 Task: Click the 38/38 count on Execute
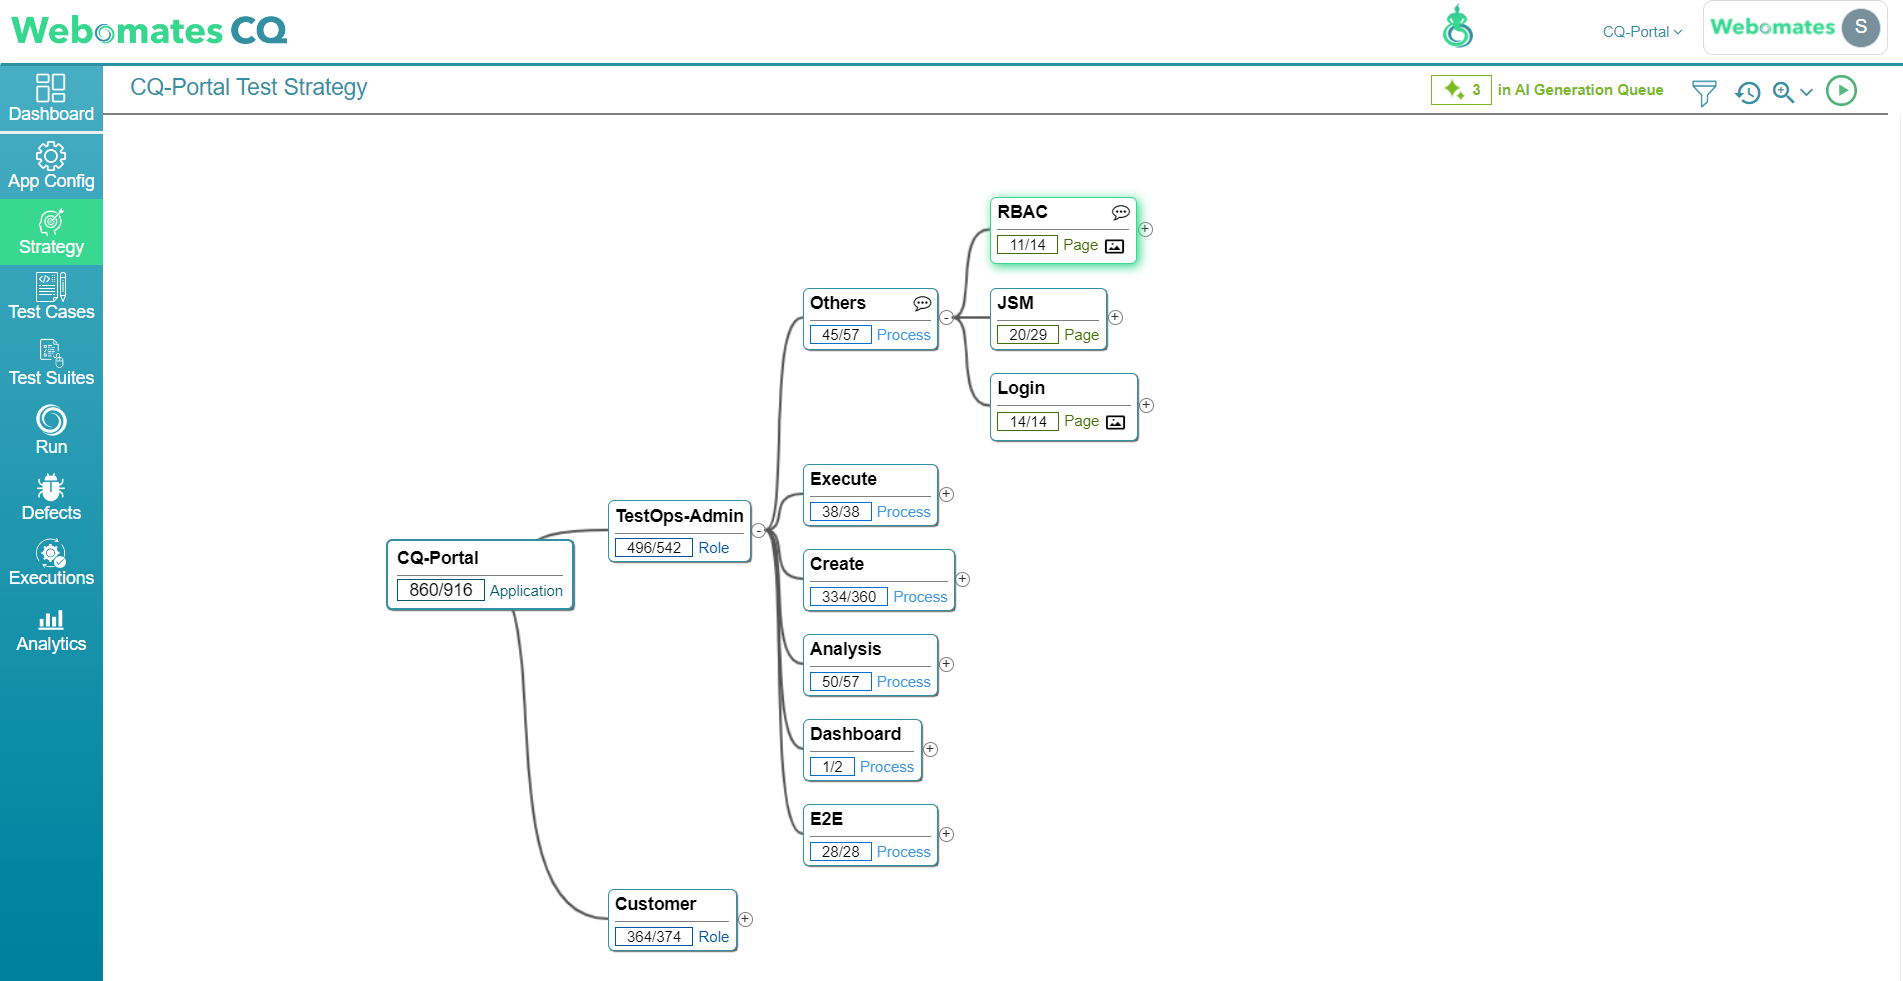coord(841,512)
